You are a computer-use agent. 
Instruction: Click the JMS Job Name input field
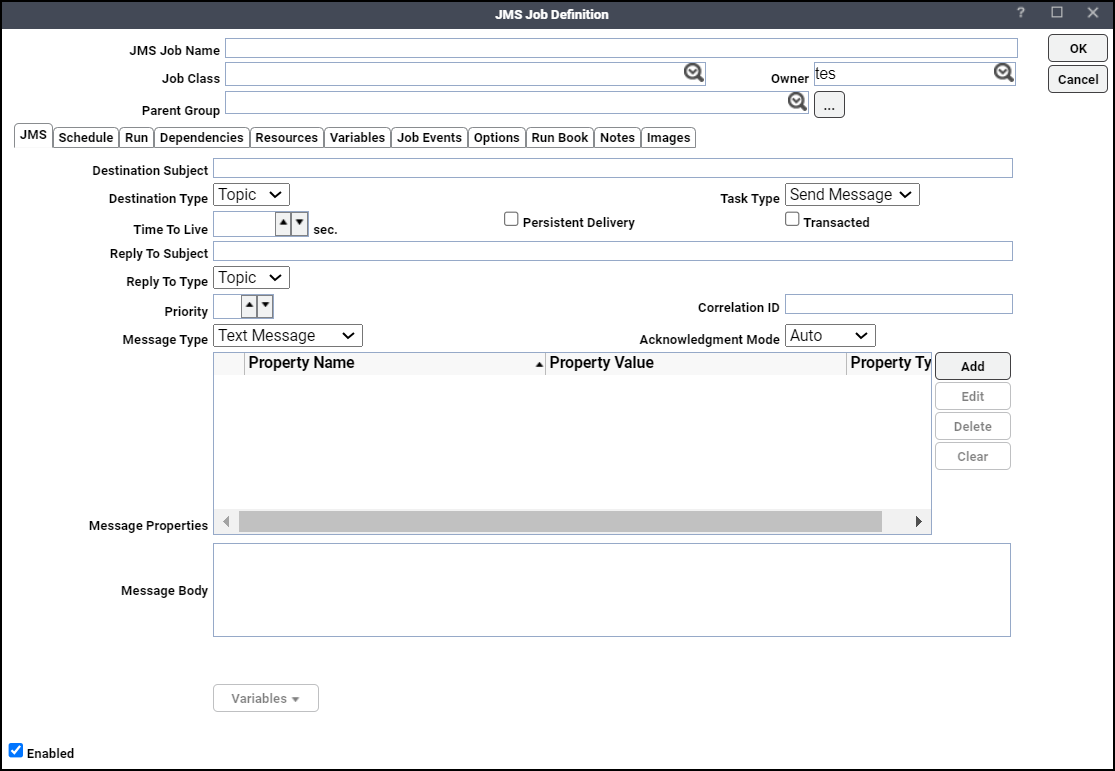621,48
